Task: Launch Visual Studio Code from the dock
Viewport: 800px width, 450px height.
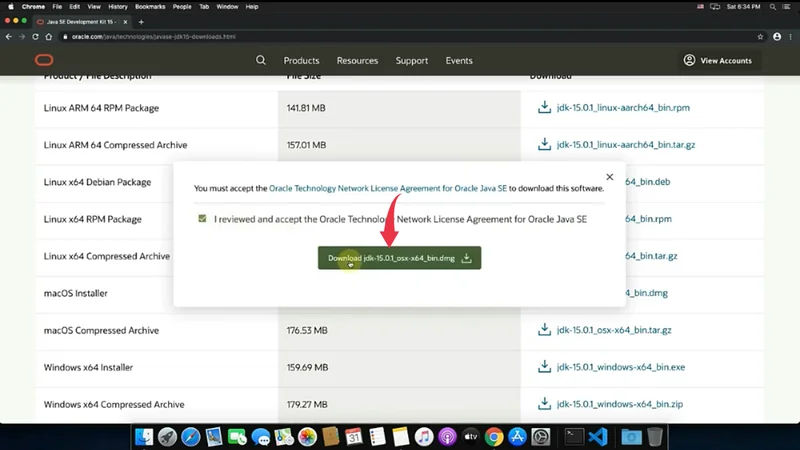Action: point(598,437)
